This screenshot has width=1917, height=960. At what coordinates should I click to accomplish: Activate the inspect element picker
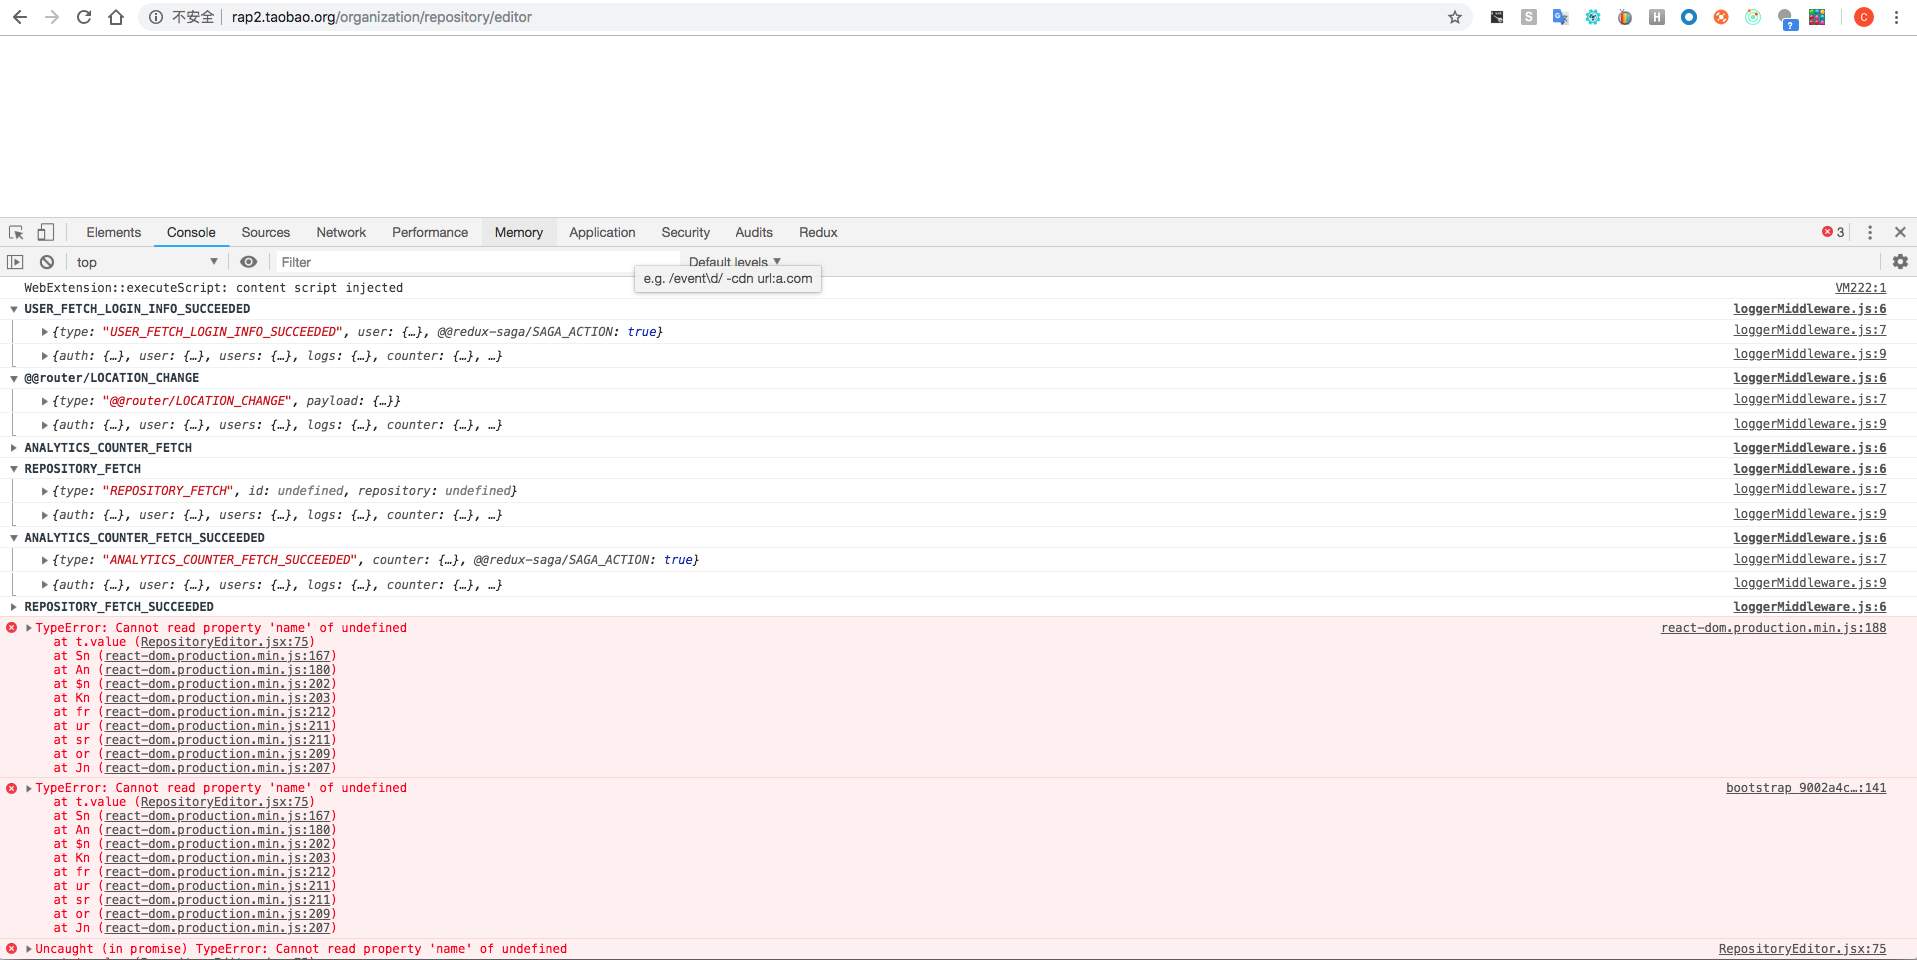pos(16,232)
